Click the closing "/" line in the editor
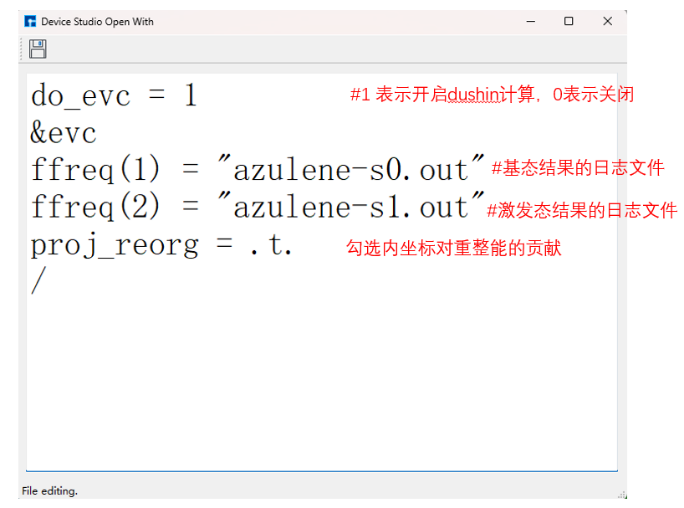Screen dimensions: 684x508 (x=38, y=282)
